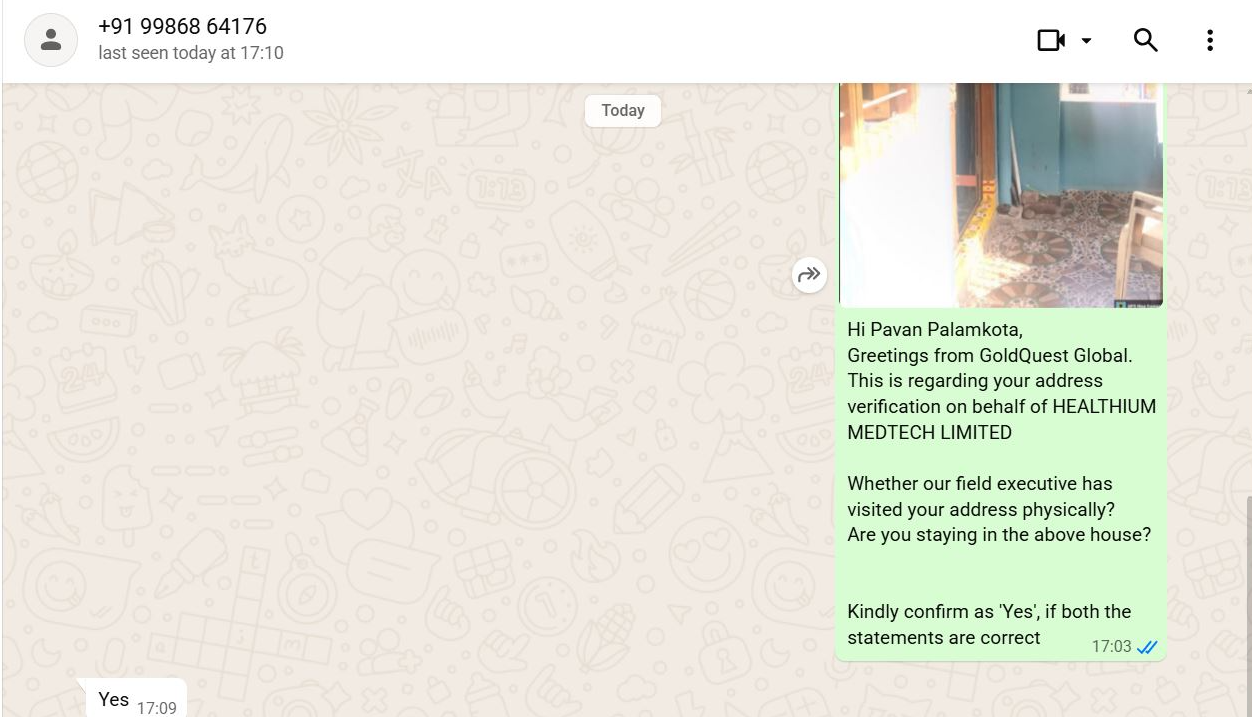
Task: Search within this chat
Action: pyautogui.click(x=1145, y=40)
